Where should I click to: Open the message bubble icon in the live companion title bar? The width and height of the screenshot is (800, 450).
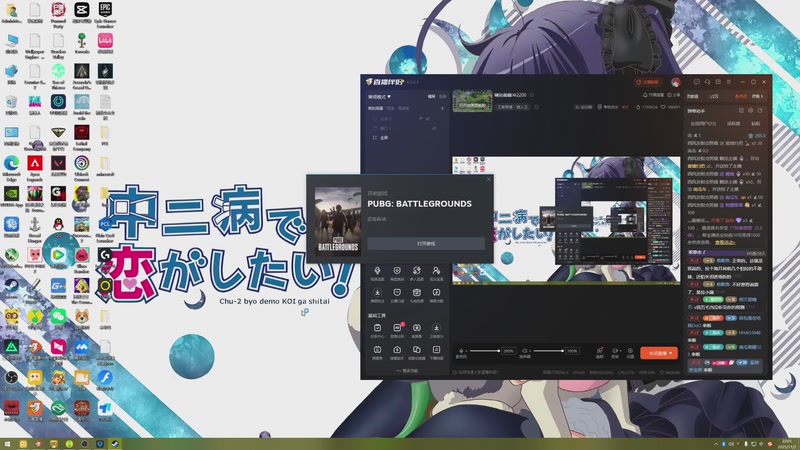[x=697, y=82]
